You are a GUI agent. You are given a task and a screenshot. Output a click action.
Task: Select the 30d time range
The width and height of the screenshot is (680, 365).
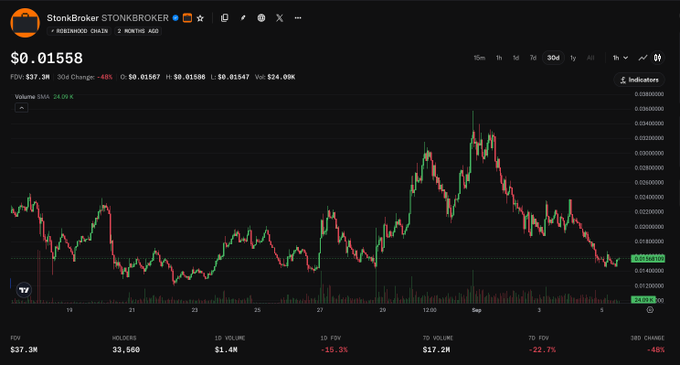[x=553, y=58]
